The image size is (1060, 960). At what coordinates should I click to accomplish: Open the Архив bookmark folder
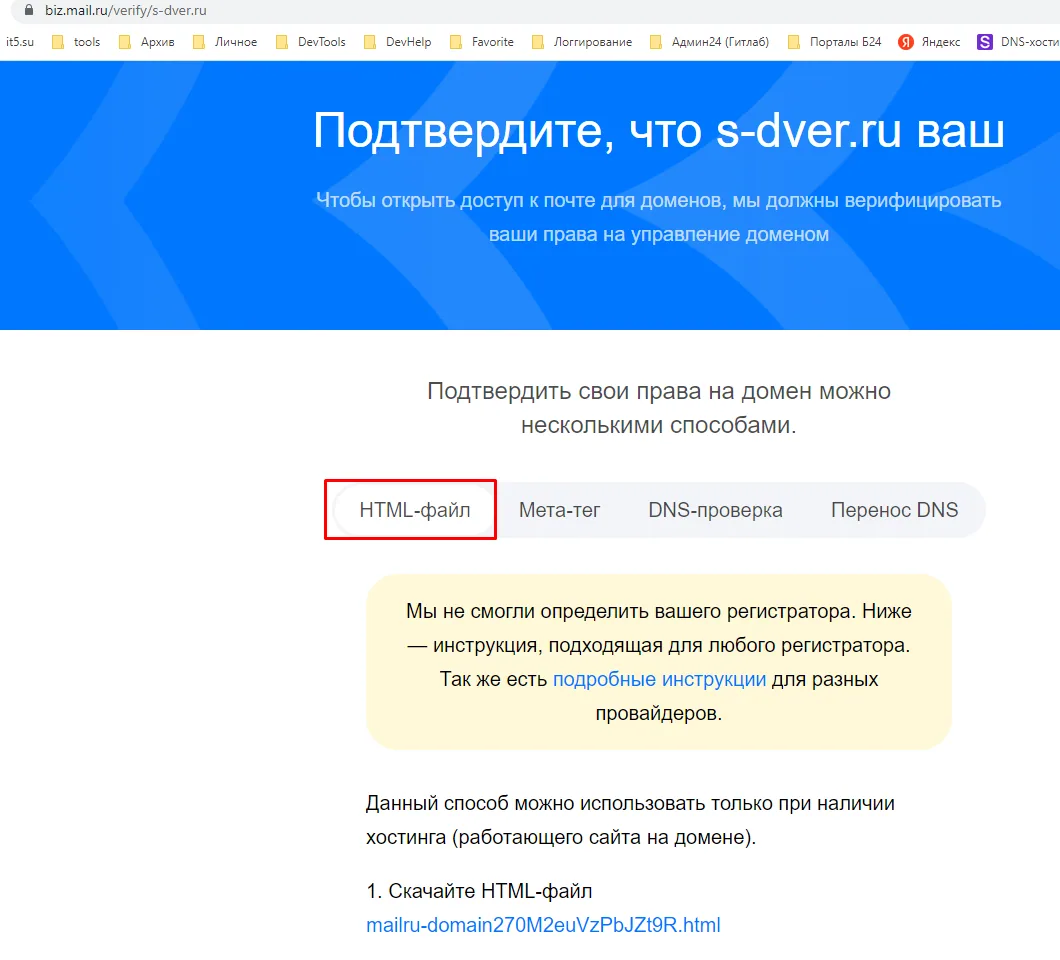pyautogui.click(x=147, y=42)
